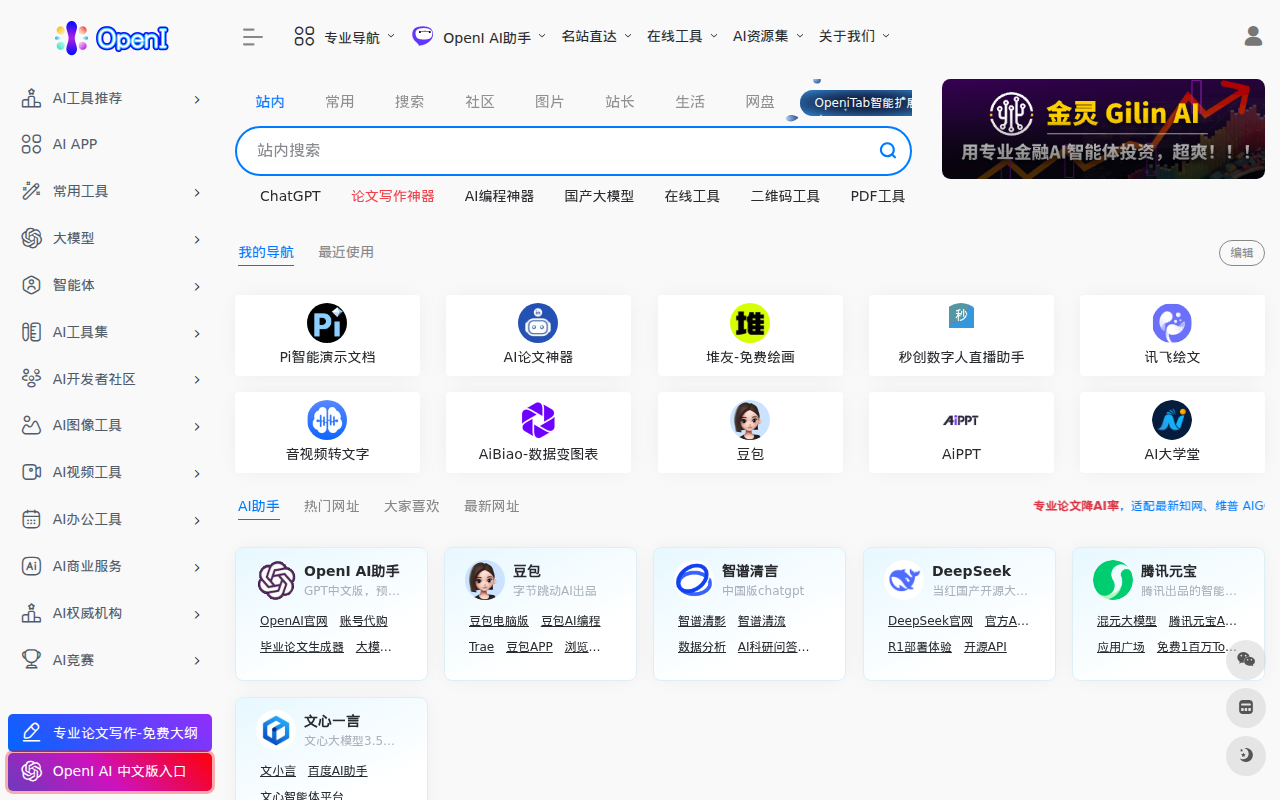Image resolution: width=1280 pixels, height=800 pixels.
Task: Open the DeepSeek官网 link
Action: click(x=930, y=621)
